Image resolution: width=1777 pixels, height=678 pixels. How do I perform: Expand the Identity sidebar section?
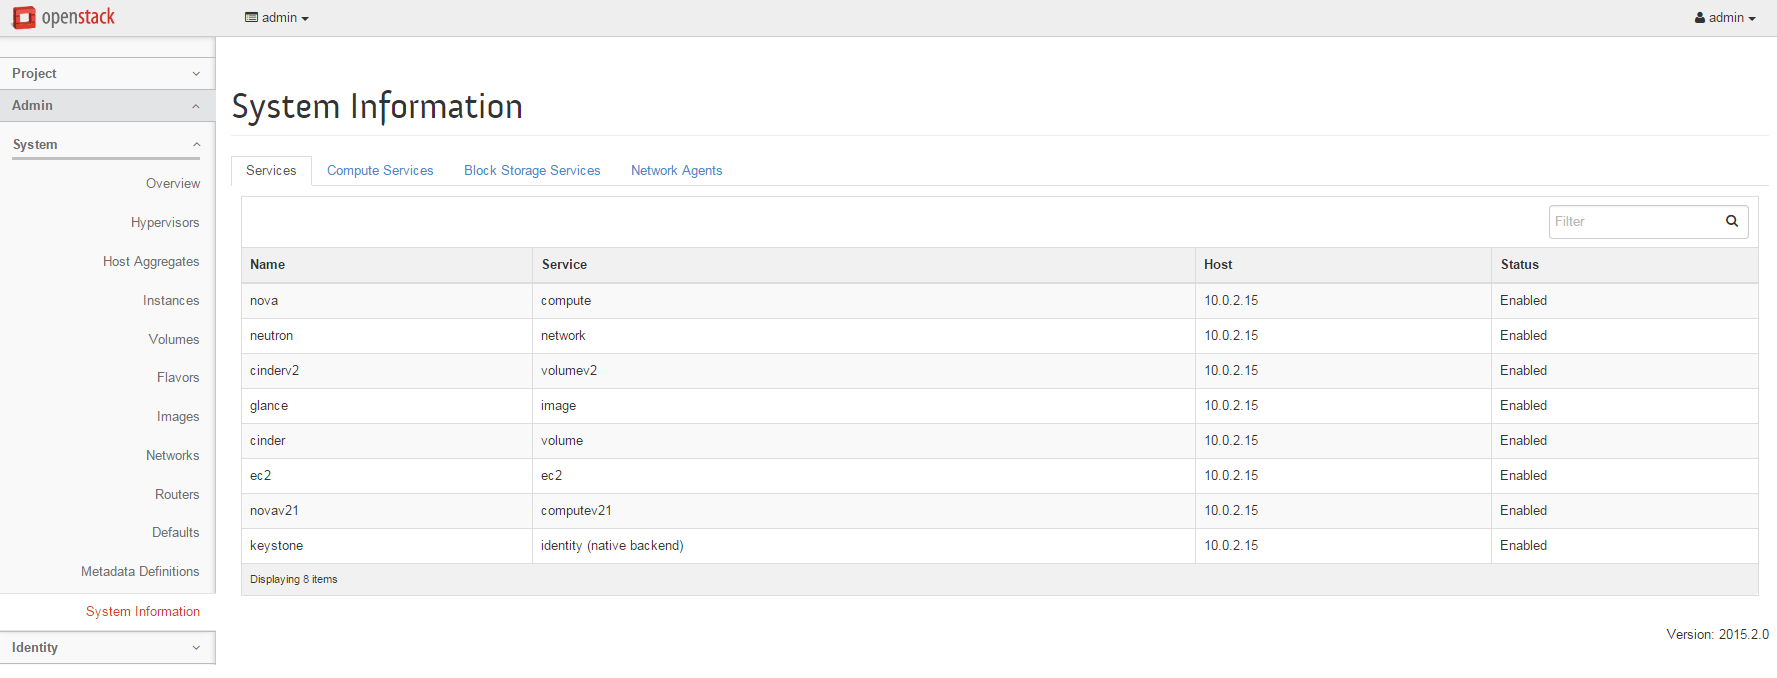pyautogui.click(x=107, y=647)
